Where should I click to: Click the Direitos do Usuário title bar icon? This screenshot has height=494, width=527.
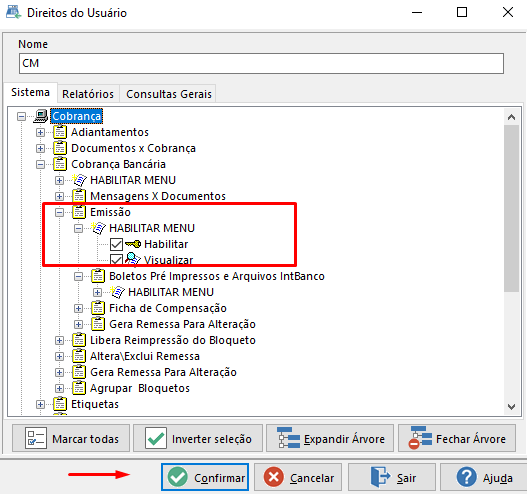13,12
